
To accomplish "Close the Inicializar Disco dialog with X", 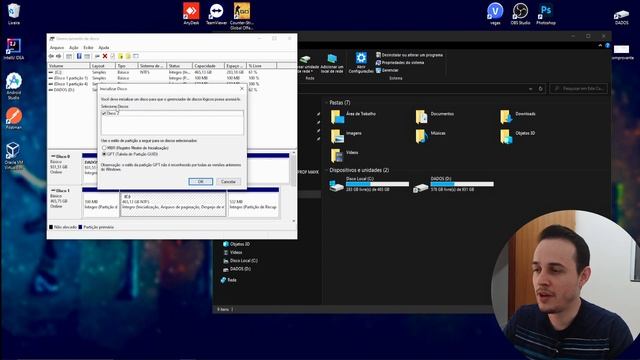I will tap(242, 88).
